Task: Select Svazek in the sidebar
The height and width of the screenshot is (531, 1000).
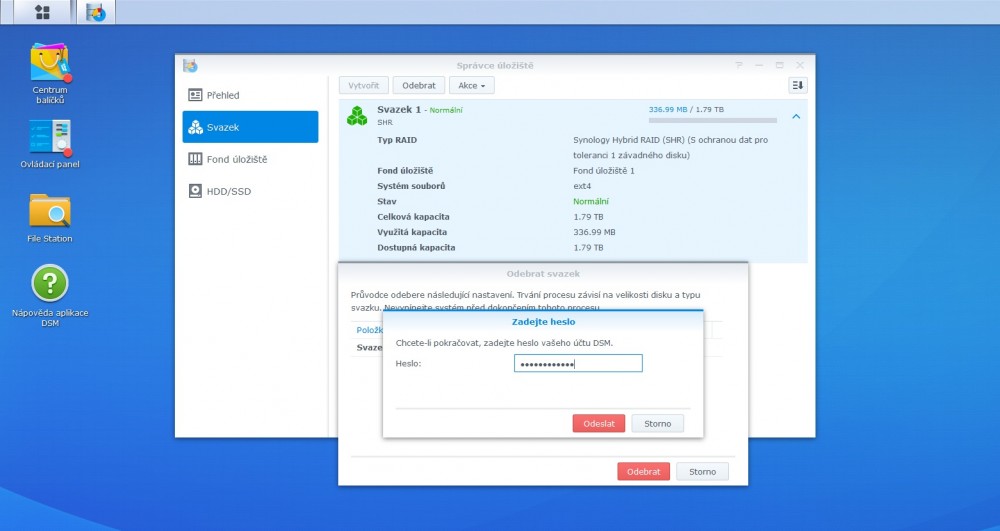Action: (250, 127)
